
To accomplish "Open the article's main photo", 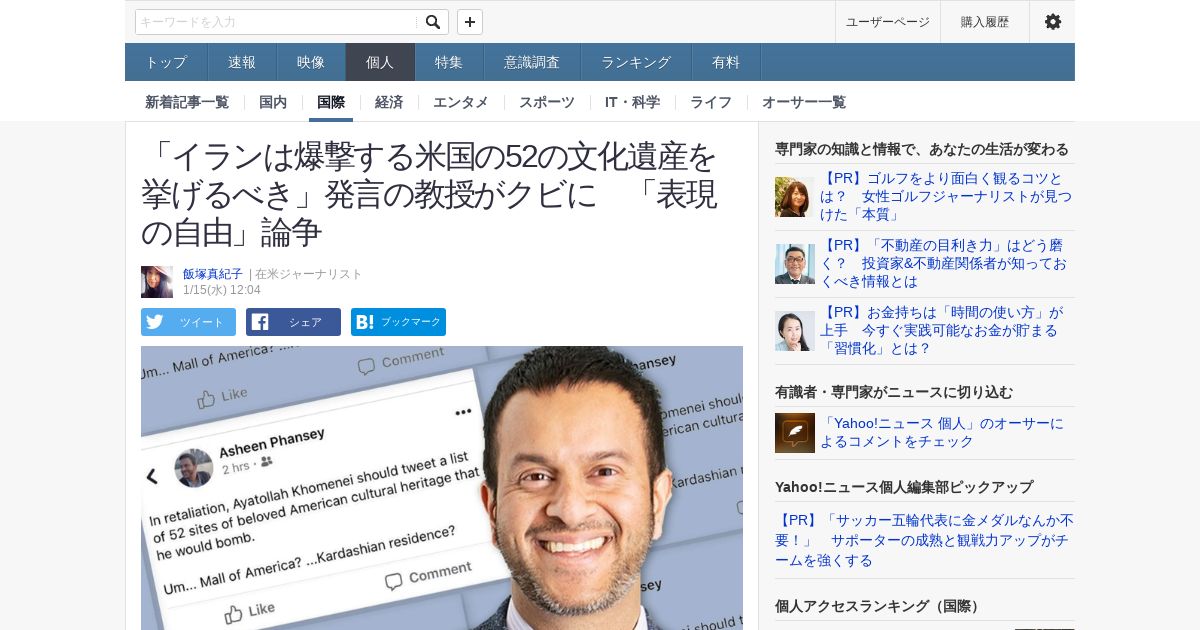I will click(442, 488).
